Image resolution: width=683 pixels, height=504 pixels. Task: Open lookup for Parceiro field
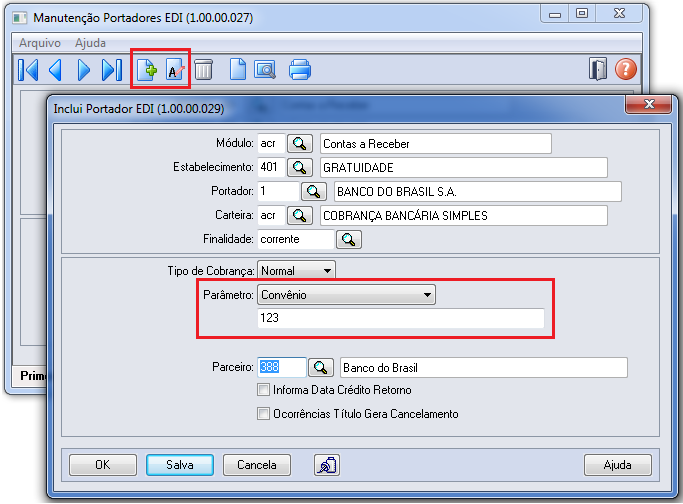(321, 368)
